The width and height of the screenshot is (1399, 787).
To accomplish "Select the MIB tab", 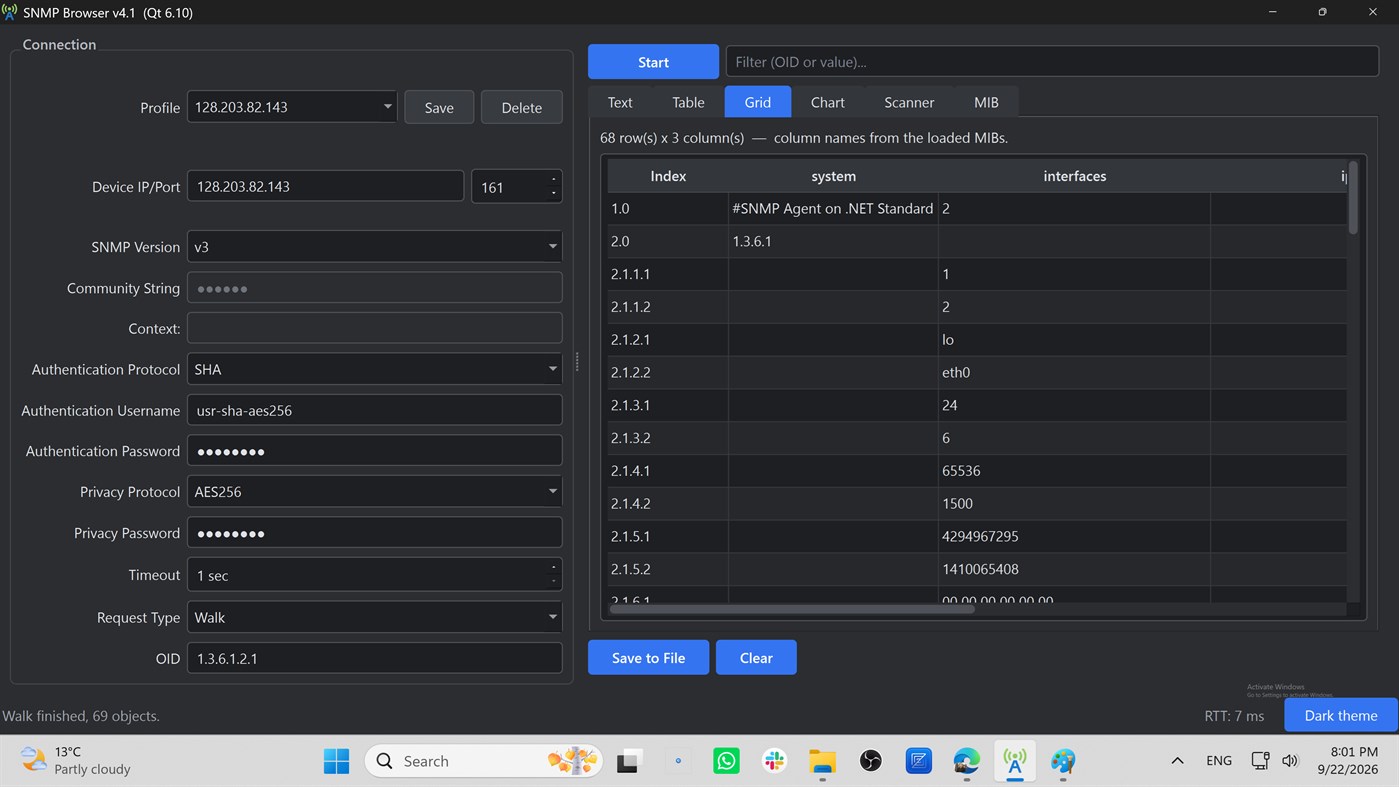I will [x=986, y=102].
